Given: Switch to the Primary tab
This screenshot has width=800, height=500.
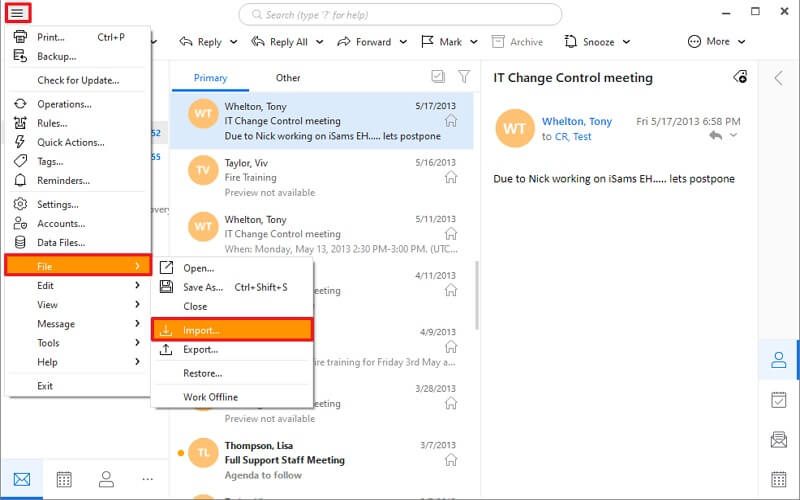Looking at the screenshot, I should coord(210,78).
